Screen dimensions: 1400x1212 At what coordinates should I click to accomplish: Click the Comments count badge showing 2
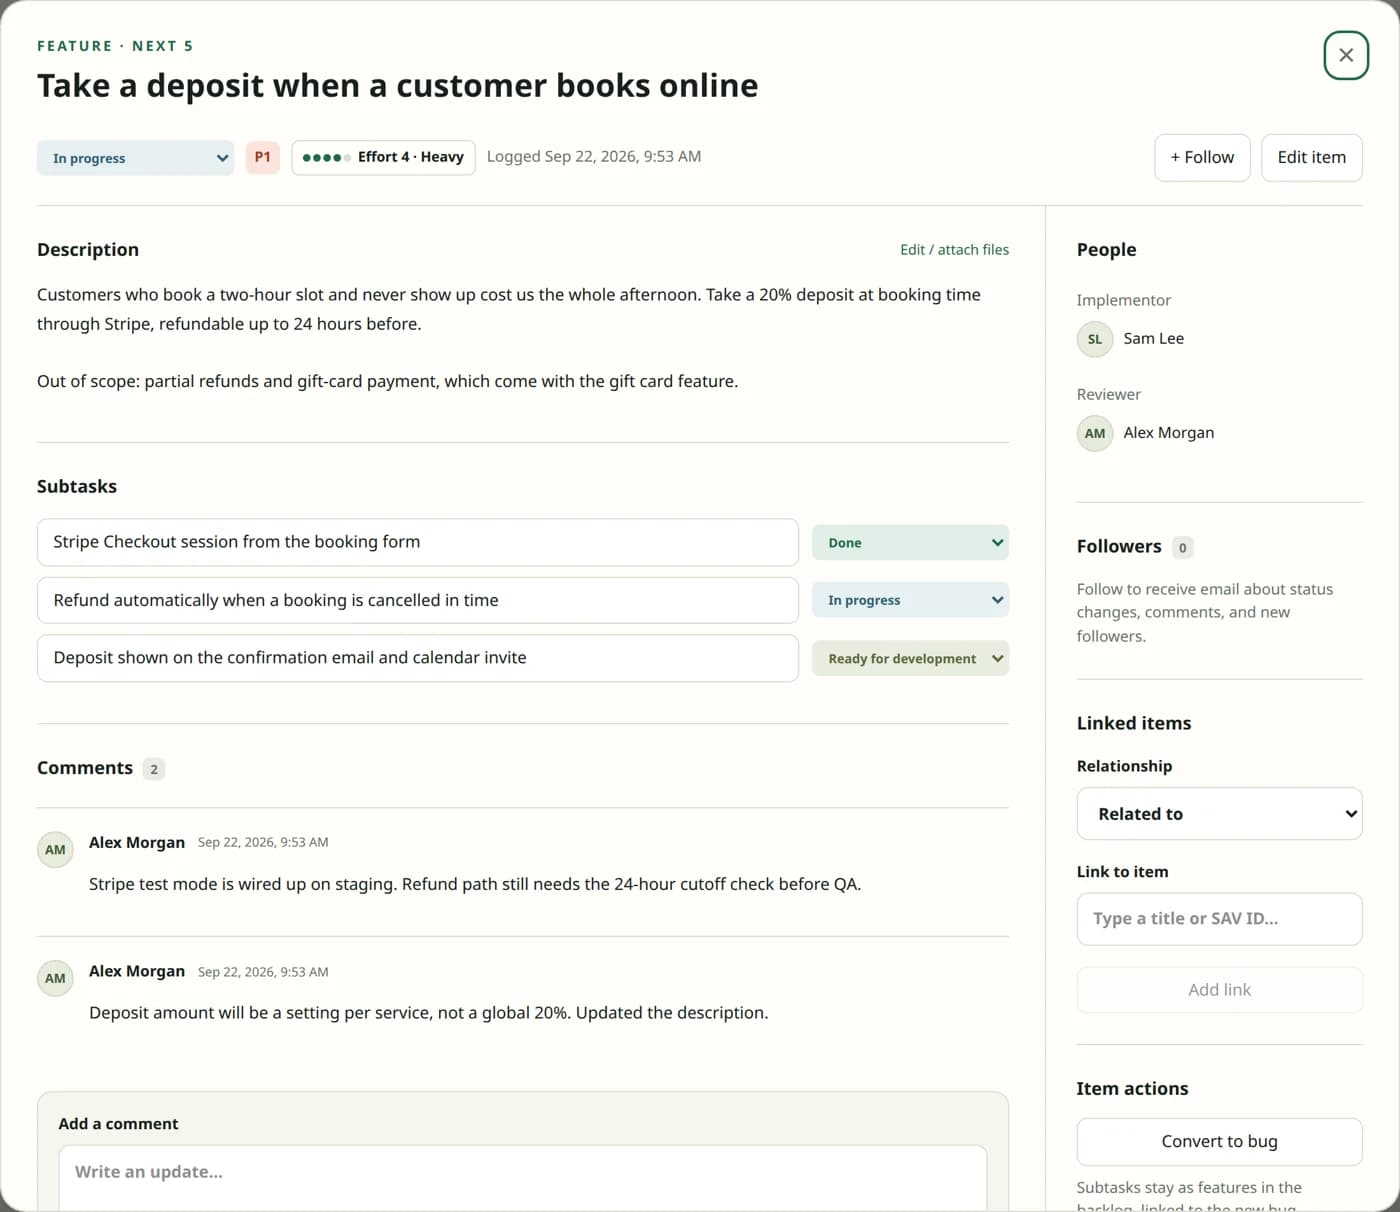[154, 769]
